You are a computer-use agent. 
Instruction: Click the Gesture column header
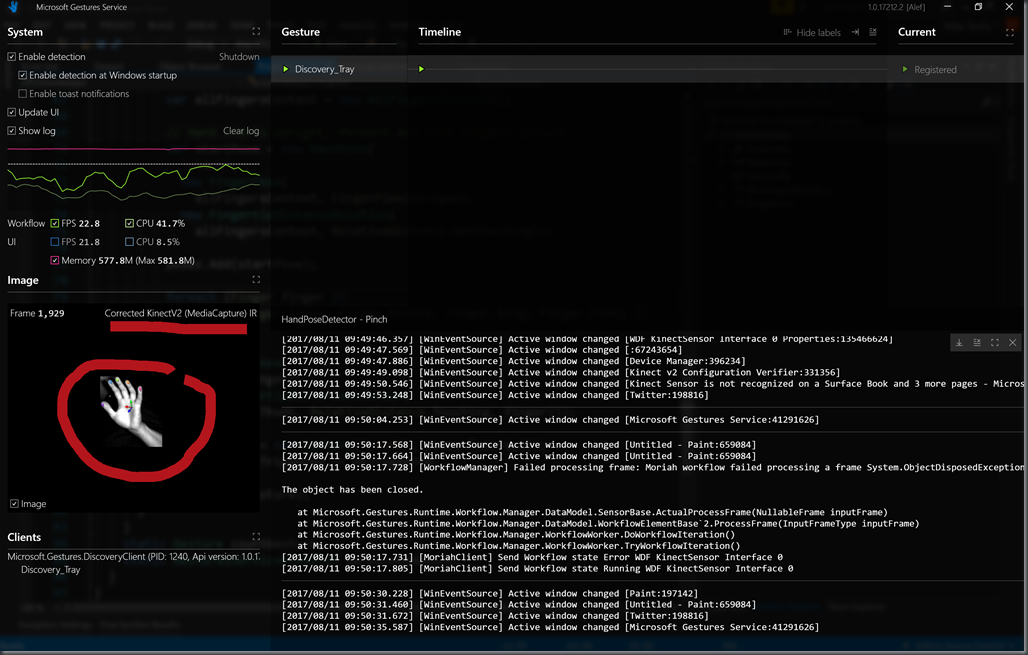tap(300, 32)
